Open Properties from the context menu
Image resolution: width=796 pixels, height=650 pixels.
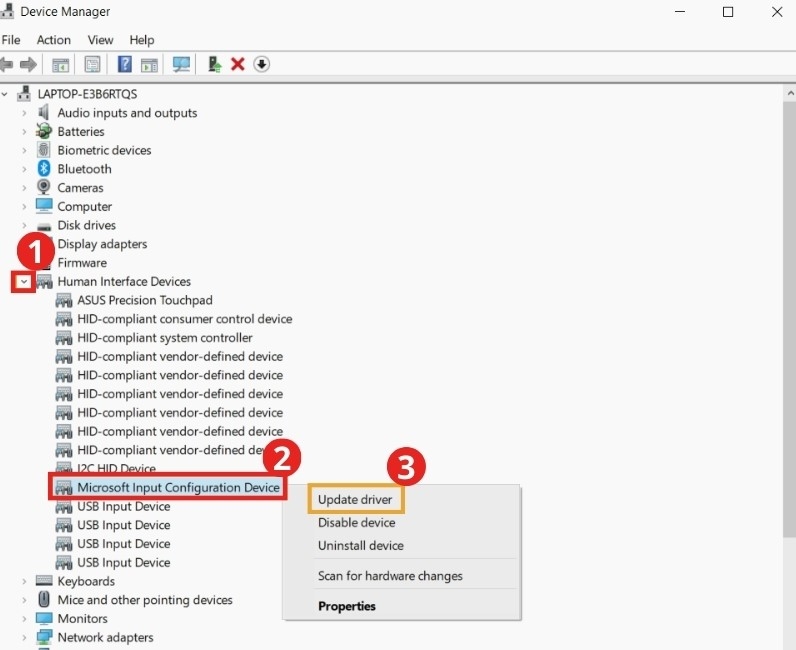(347, 606)
